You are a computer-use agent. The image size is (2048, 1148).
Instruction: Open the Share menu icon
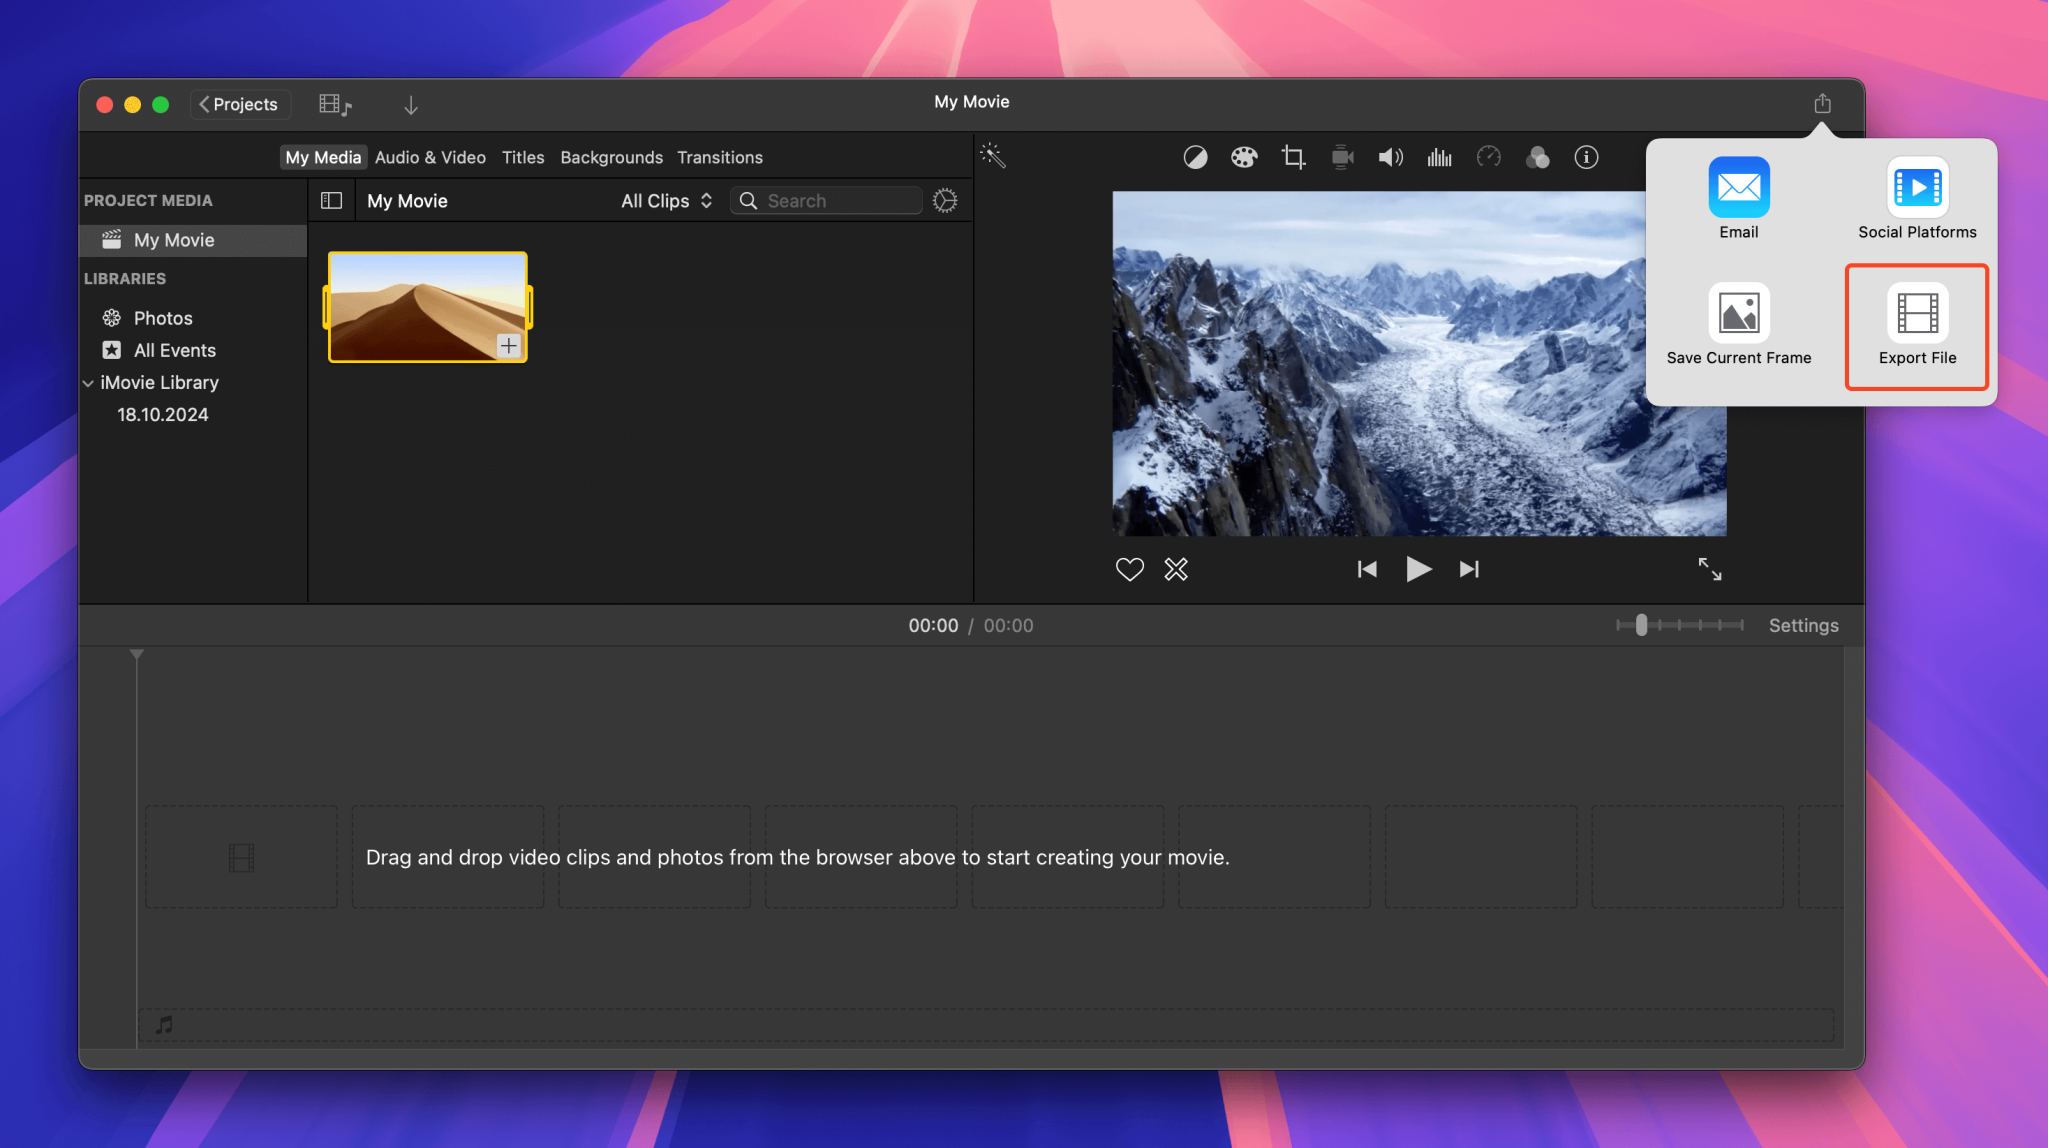click(x=1824, y=103)
